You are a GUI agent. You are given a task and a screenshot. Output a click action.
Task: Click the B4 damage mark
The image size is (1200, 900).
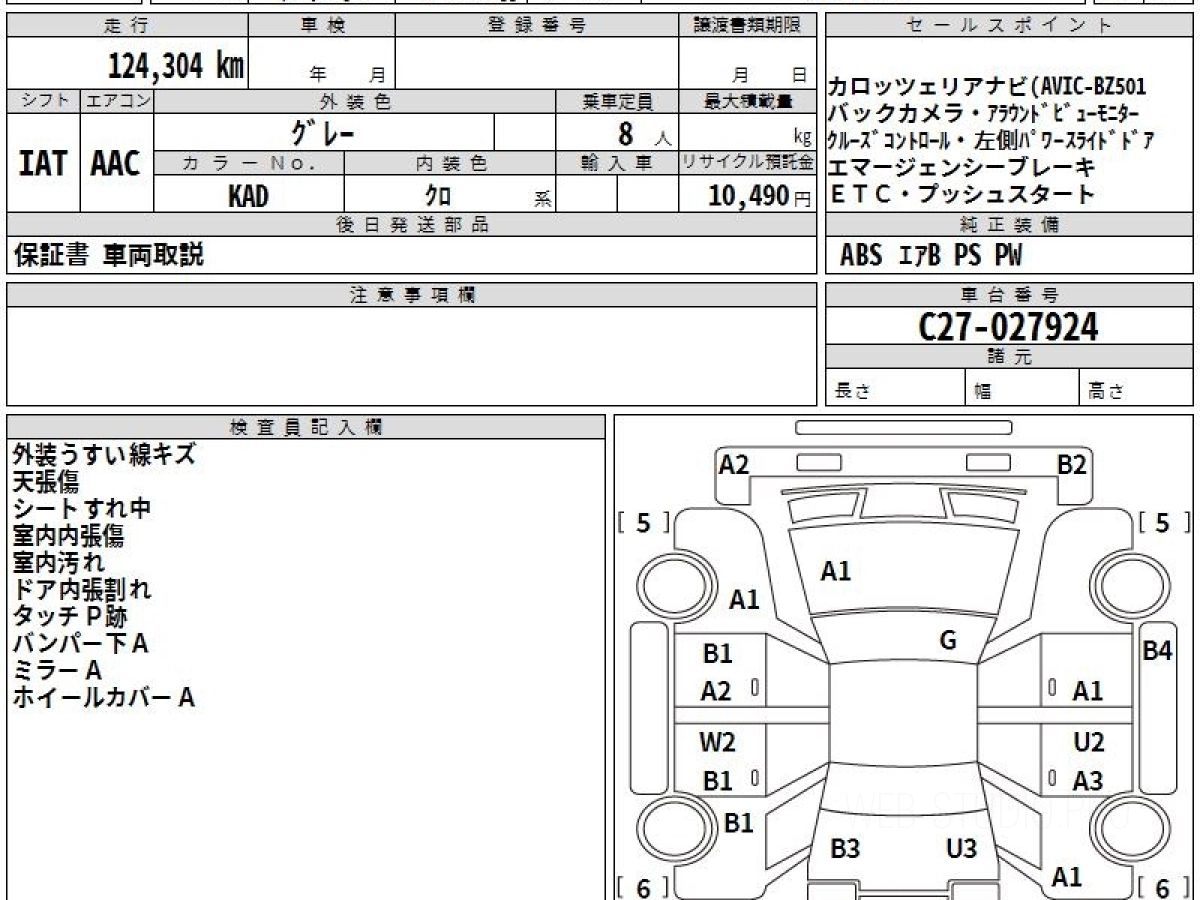(x=1157, y=650)
